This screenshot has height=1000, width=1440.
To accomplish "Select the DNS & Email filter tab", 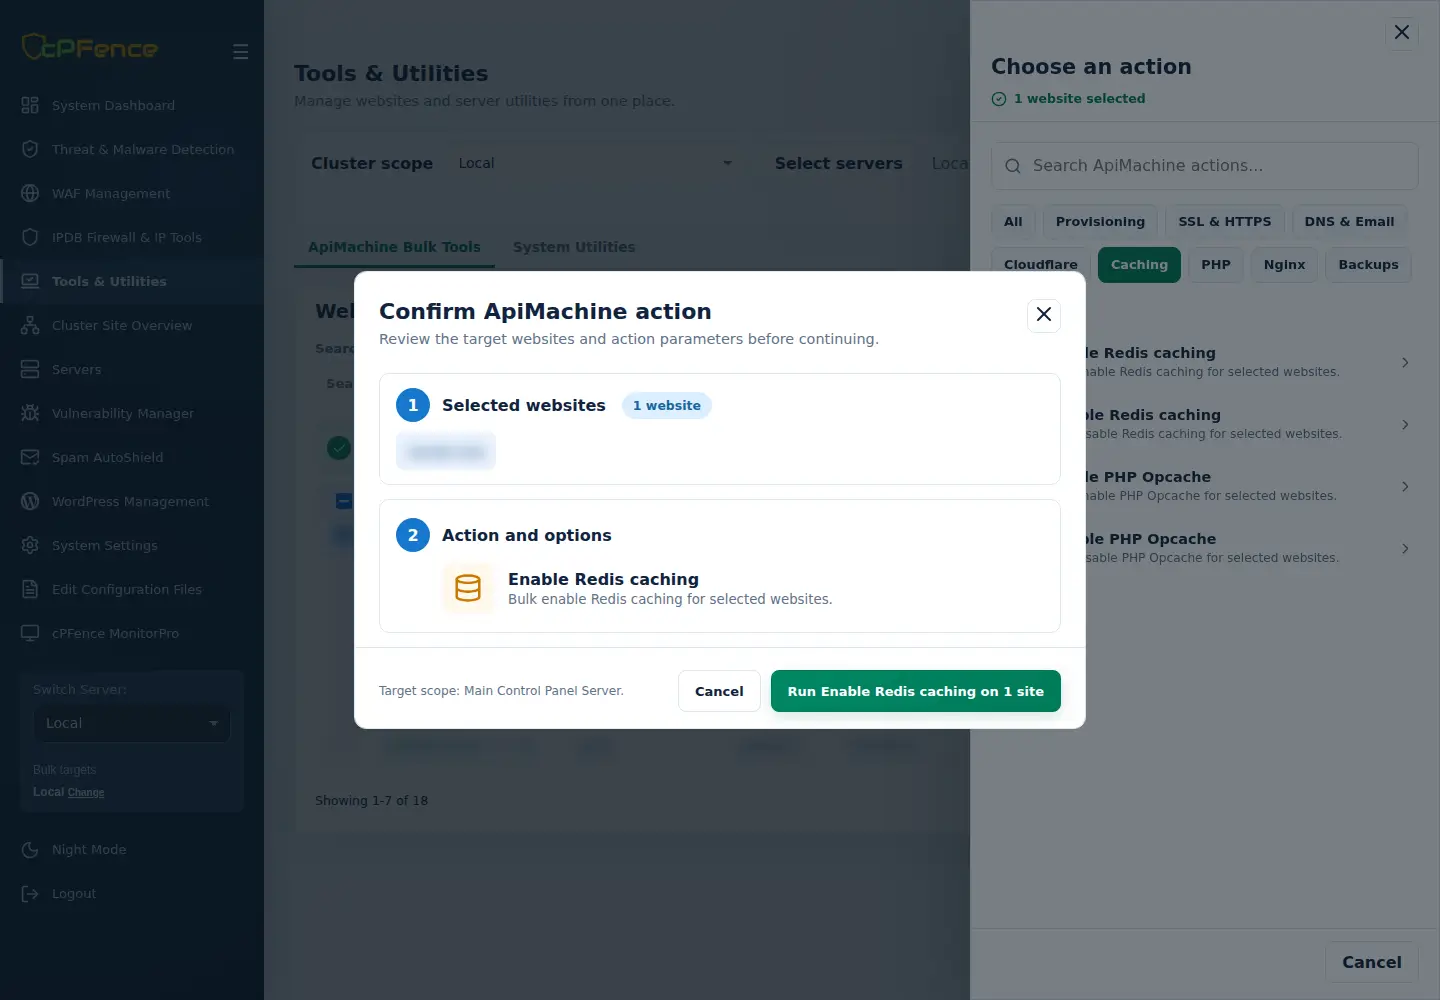I will [x=1349, y=222].
